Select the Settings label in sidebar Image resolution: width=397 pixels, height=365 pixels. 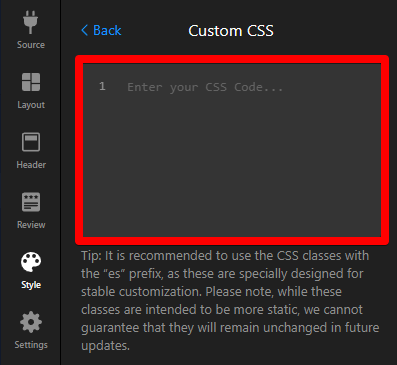click(31, 345)
